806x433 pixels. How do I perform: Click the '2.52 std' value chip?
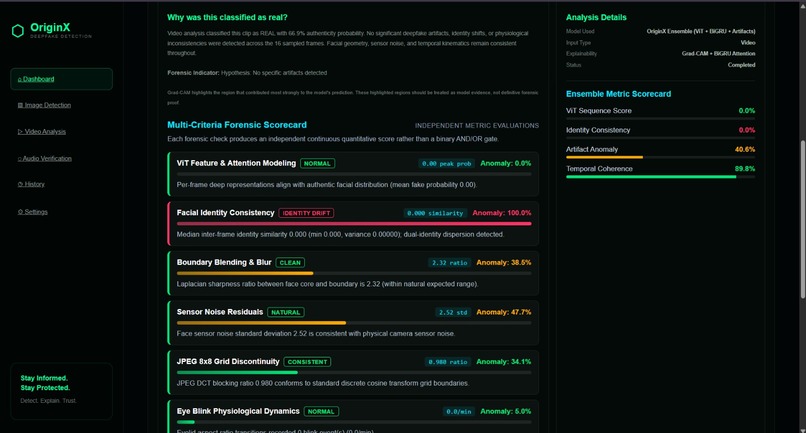[x=453, y=312]
